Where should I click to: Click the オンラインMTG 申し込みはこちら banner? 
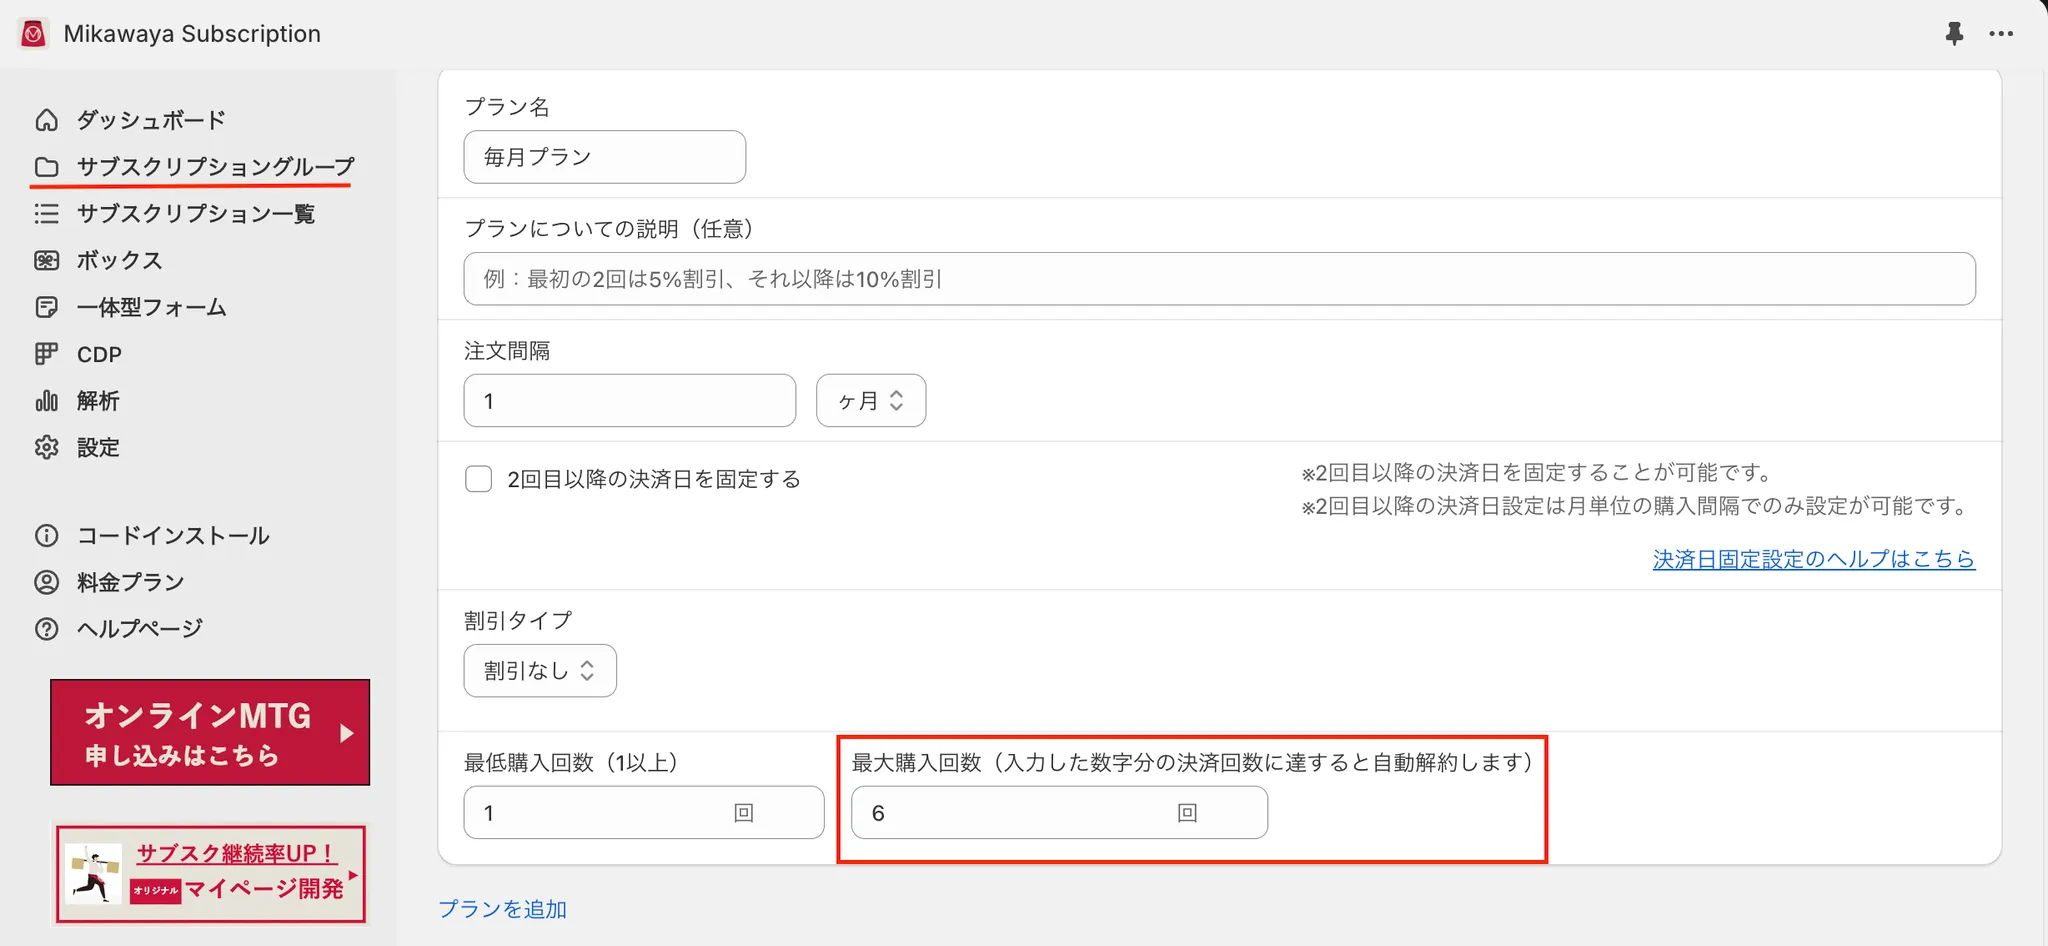pyautogui.click(x=210, y=732)
